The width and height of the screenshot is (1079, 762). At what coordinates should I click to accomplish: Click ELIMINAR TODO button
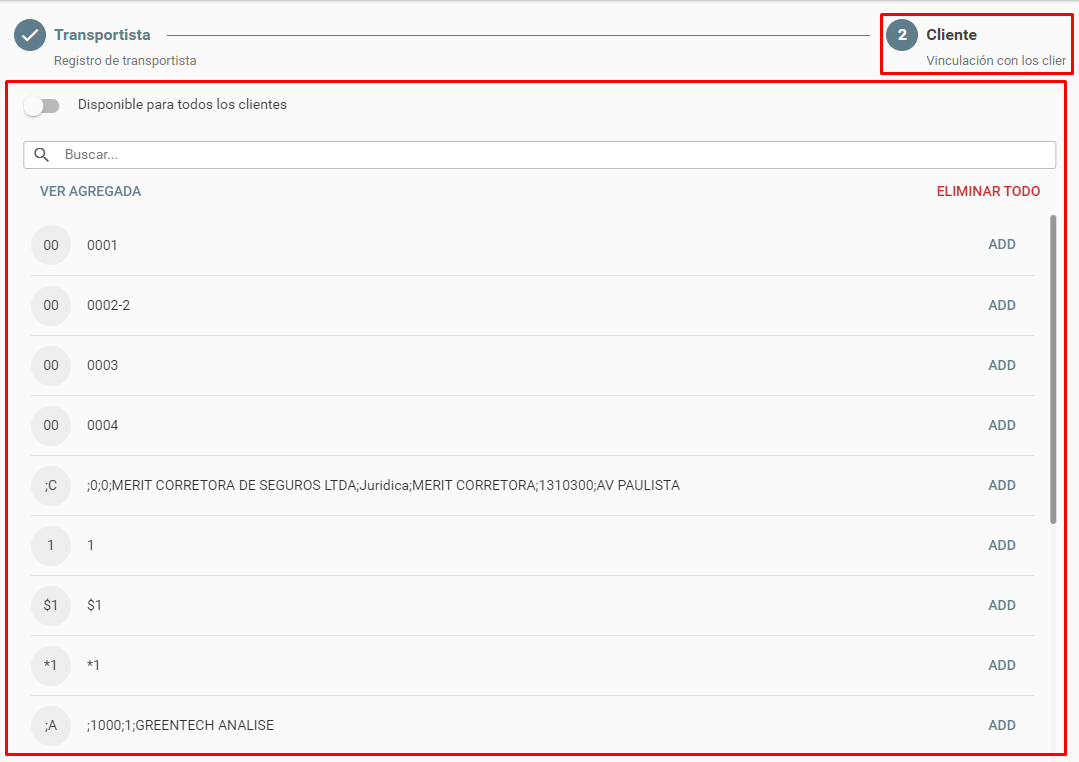[988, 191]
